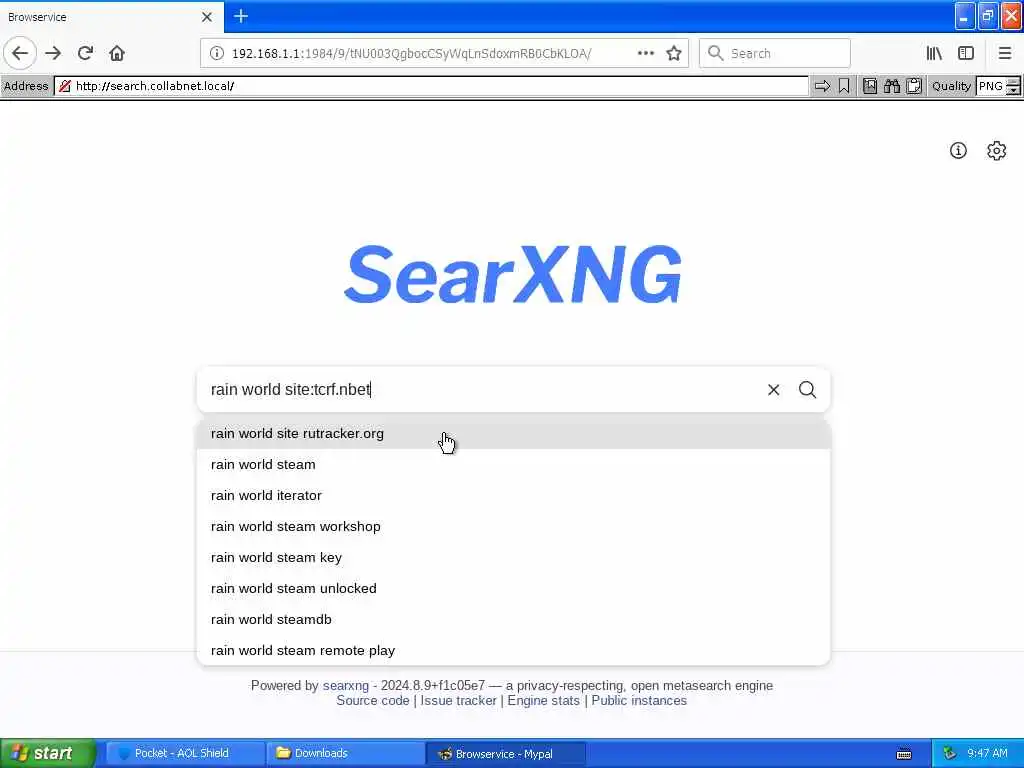
Task: Open page actions three-dots menu
Action: click(646, 53)
